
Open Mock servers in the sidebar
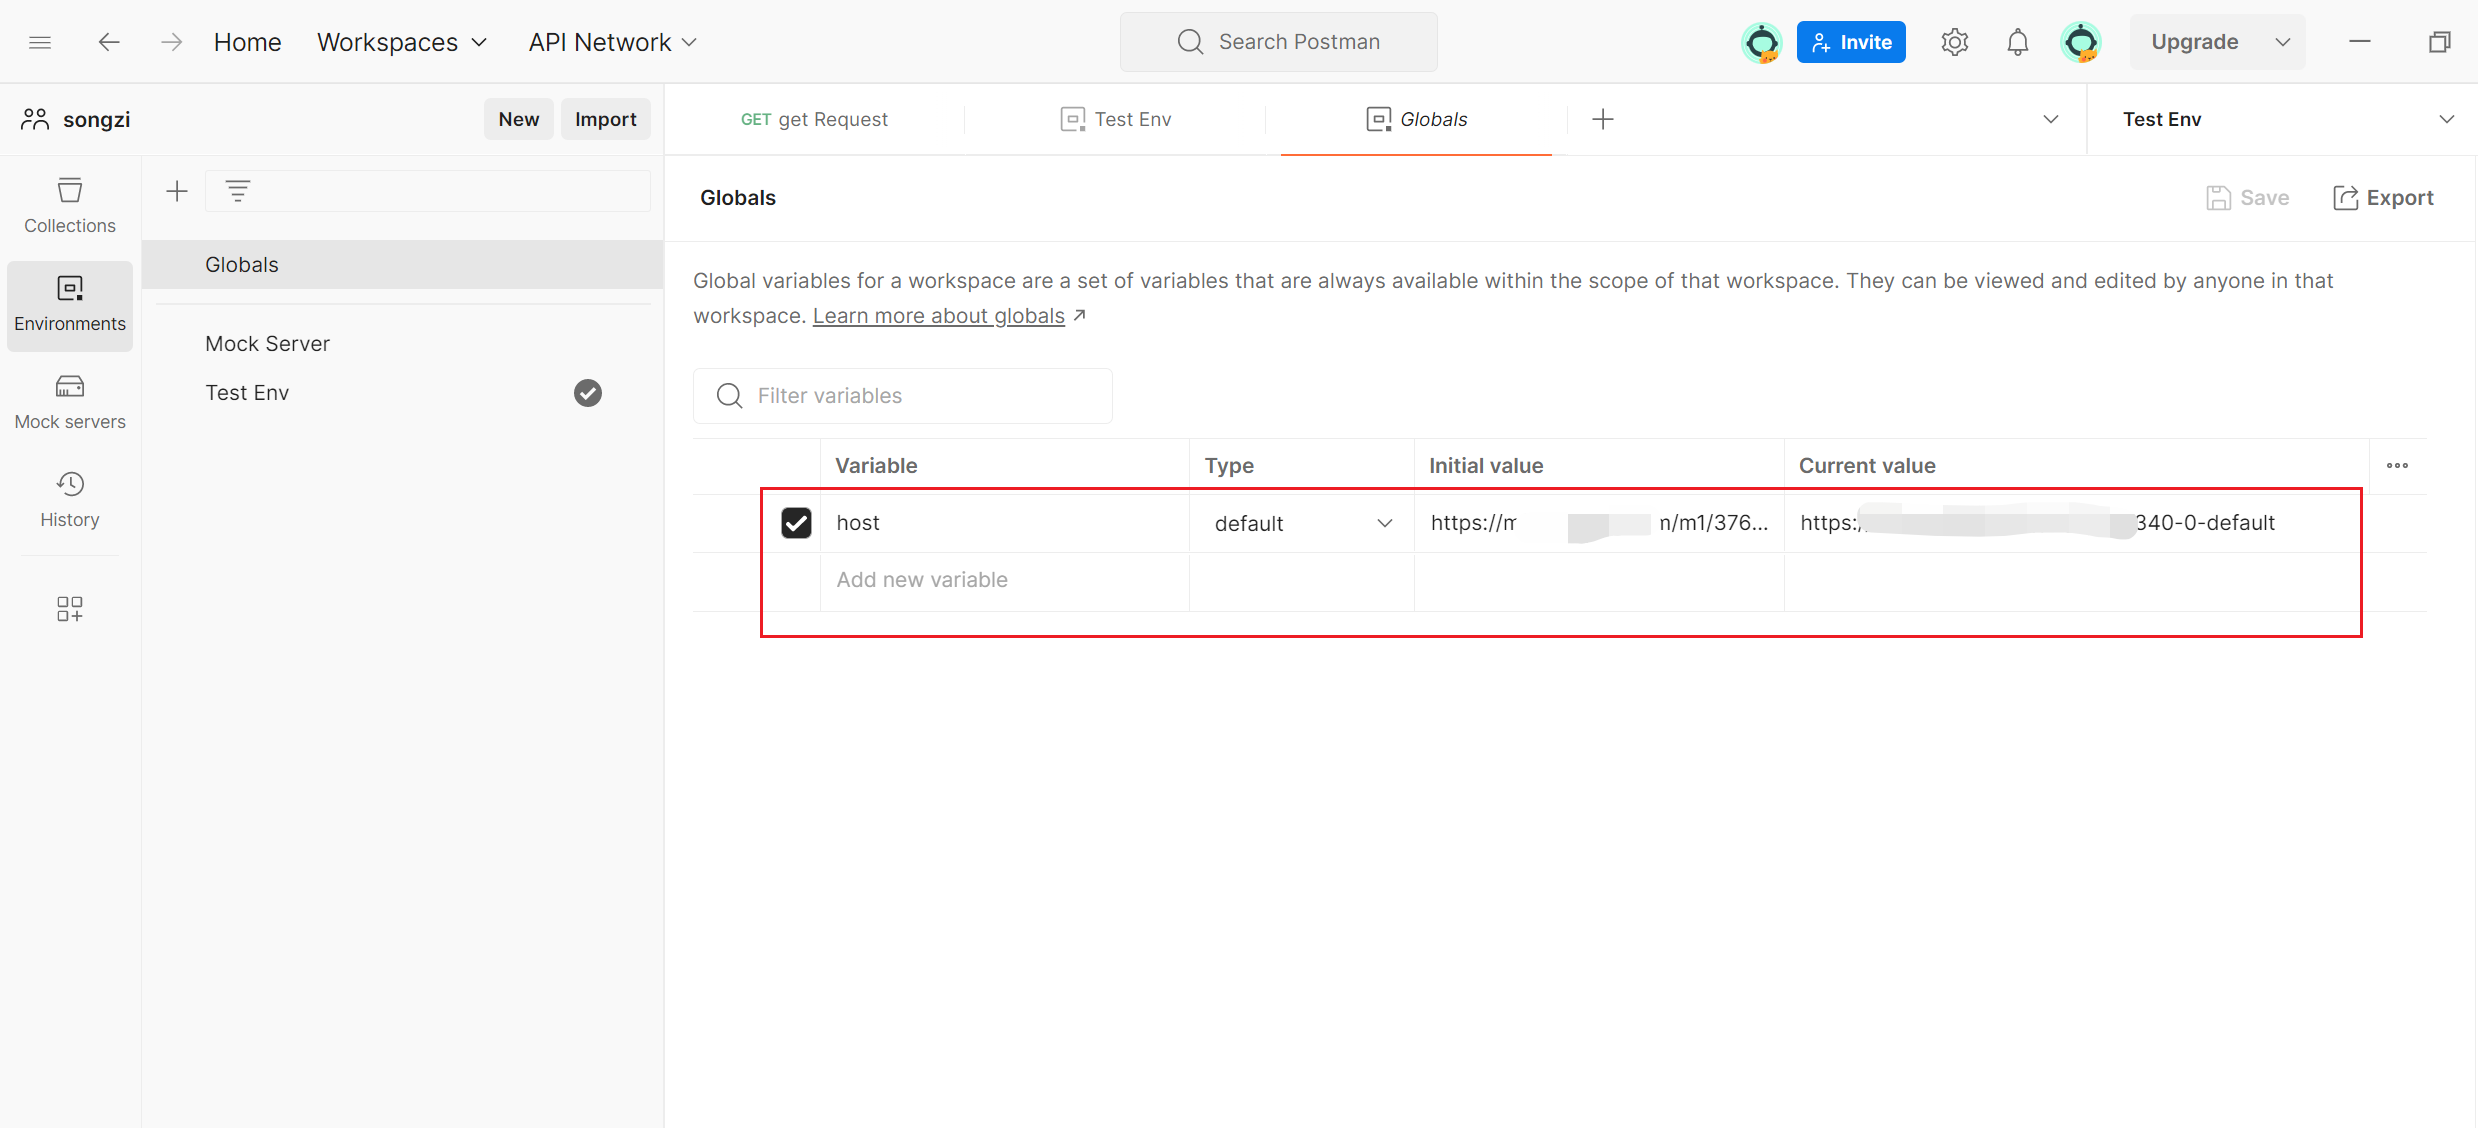pyautogui.click(x=70, y=402)
